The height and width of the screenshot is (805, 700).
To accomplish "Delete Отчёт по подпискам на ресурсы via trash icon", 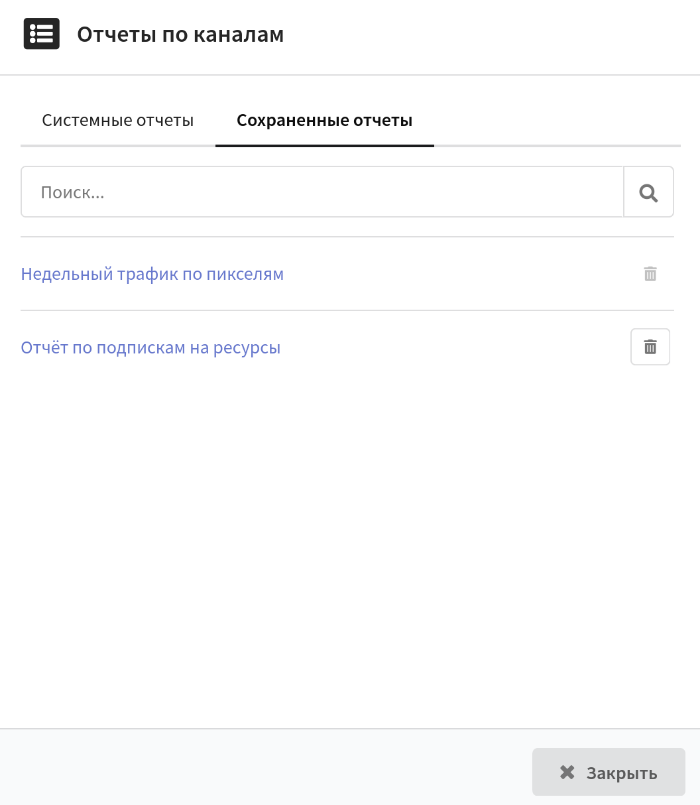I will [x=650, y=347].
